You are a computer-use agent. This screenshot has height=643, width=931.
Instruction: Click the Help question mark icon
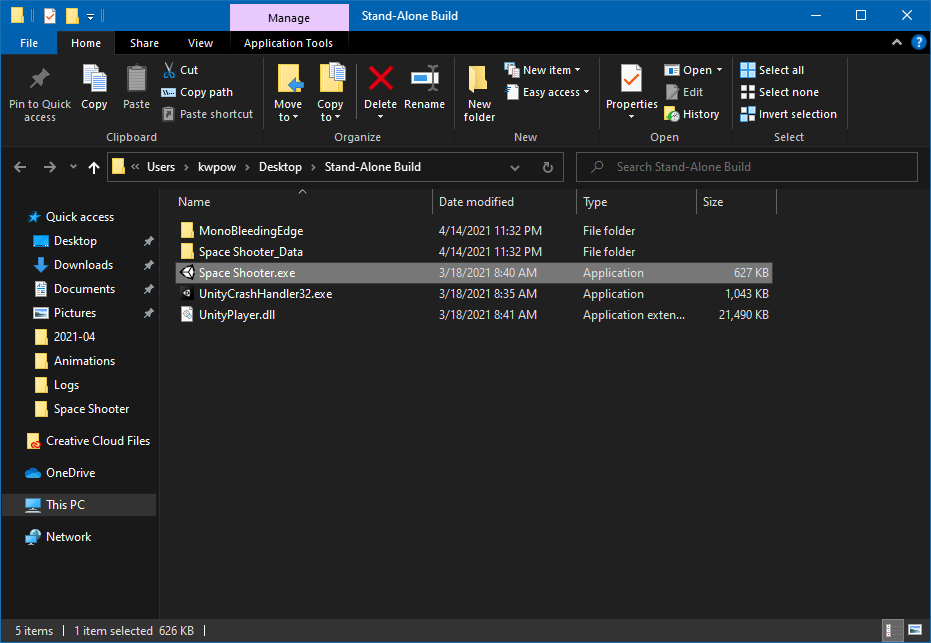(x=919, y=43)
